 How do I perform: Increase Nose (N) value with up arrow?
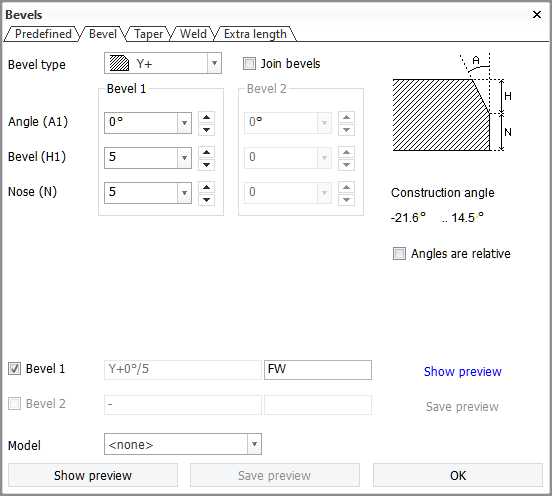point(206,187)
